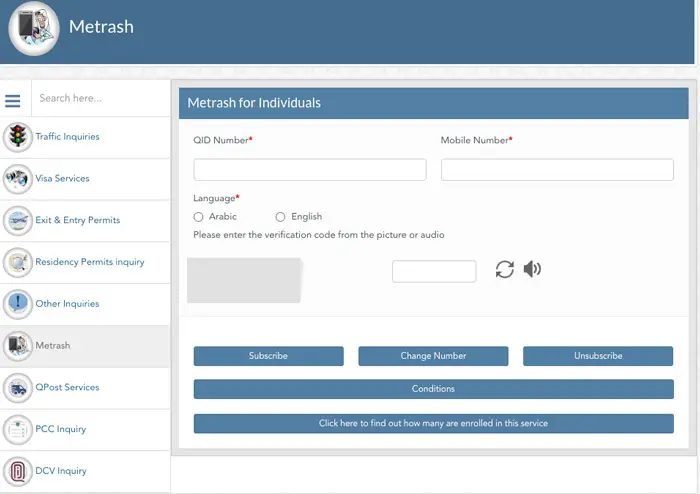700x494 pixels.
Task: Focus the QID Number input field
Action: 310,170
